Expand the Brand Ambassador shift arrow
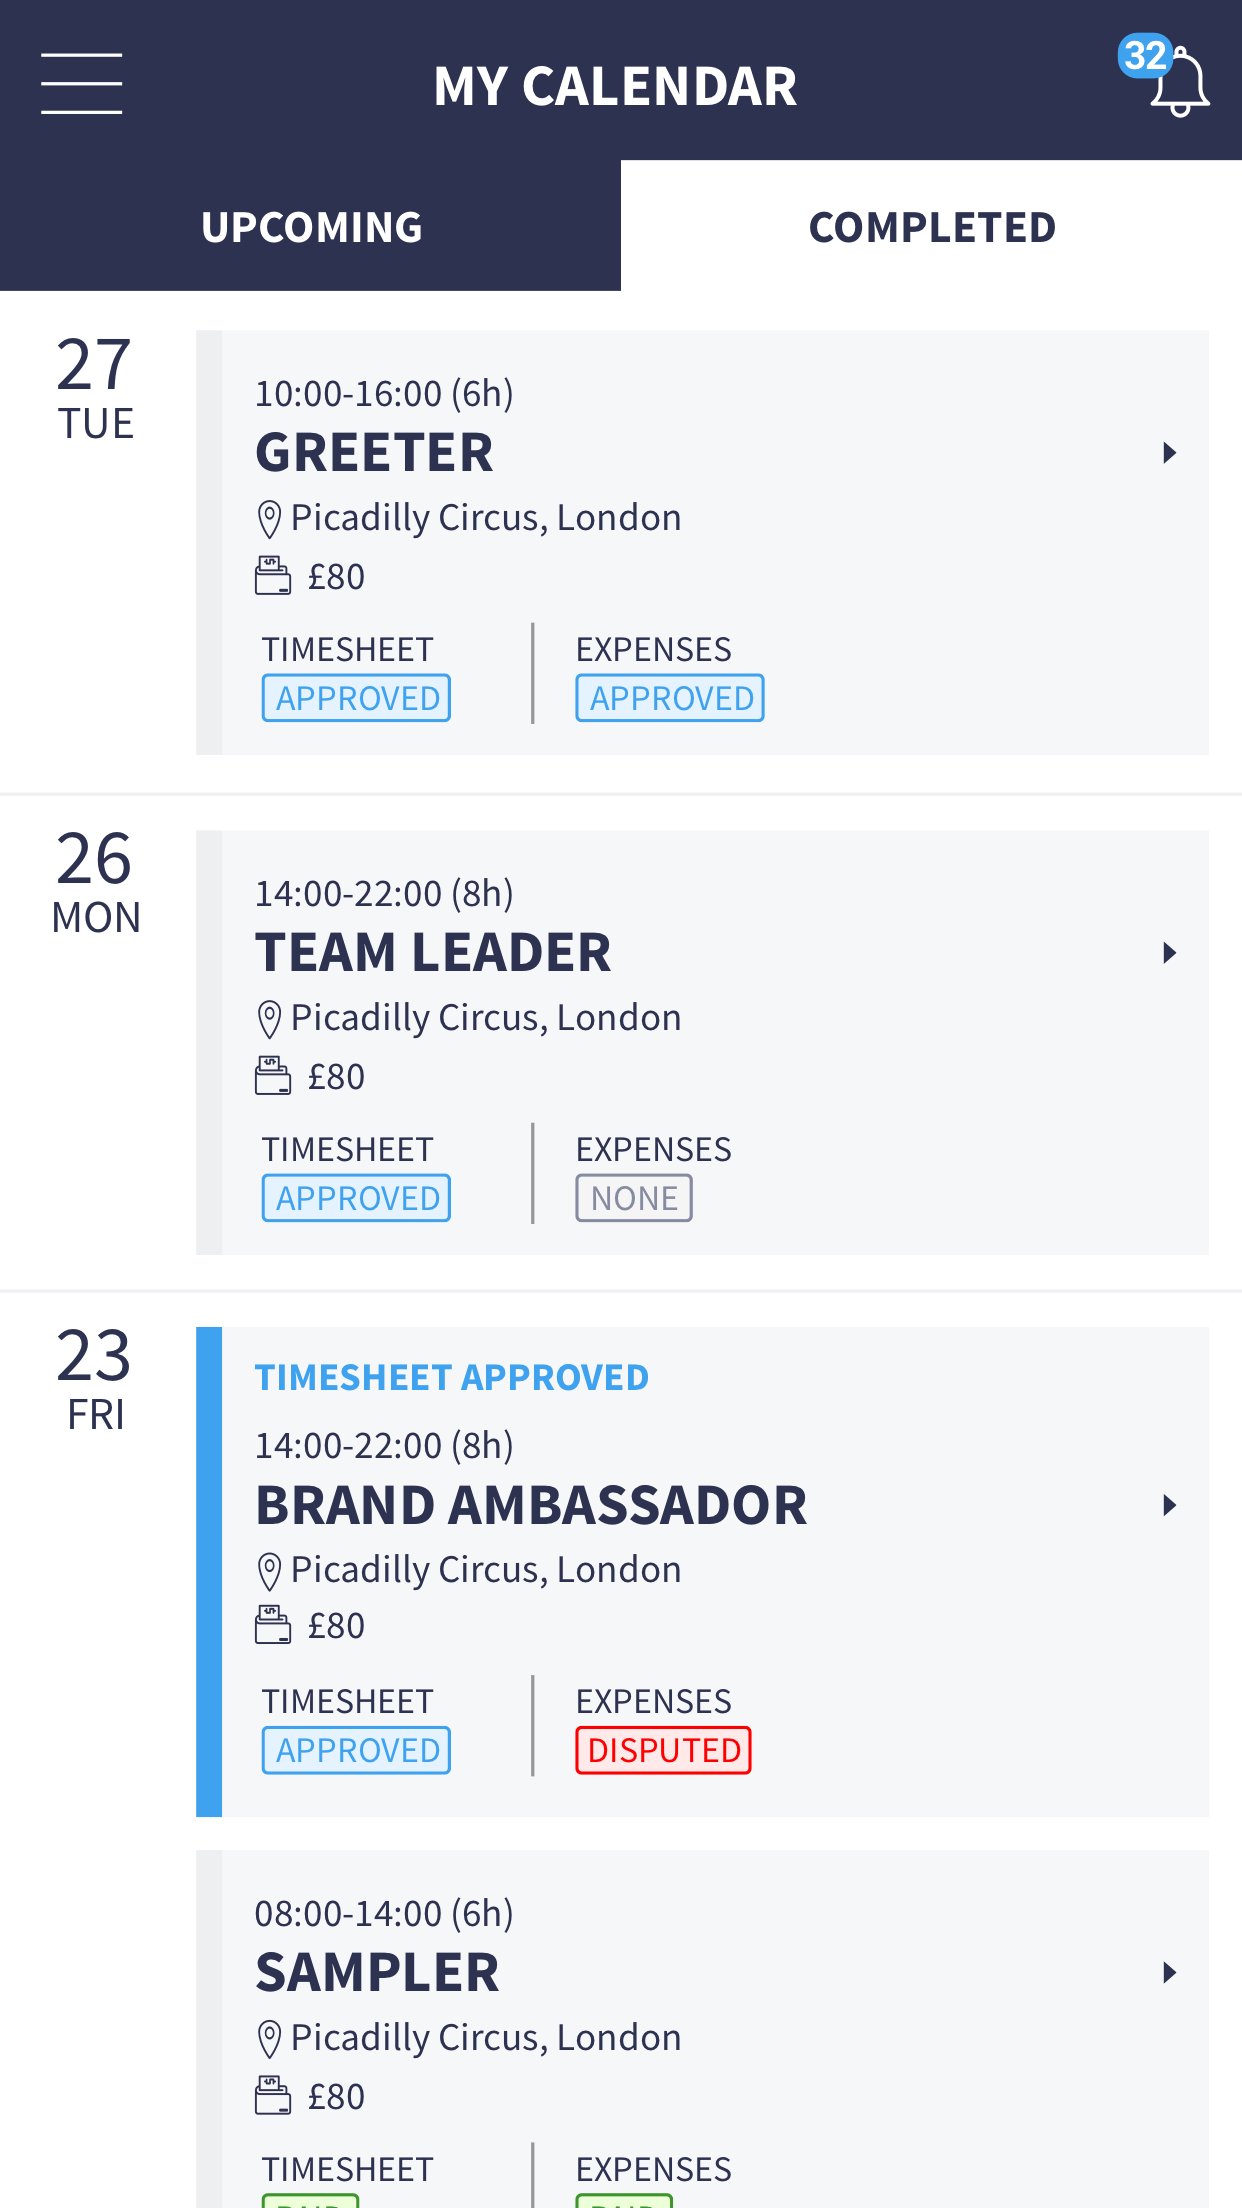Image resolution: width=1242 pixels, height=2208 pixels. 1169,1505
